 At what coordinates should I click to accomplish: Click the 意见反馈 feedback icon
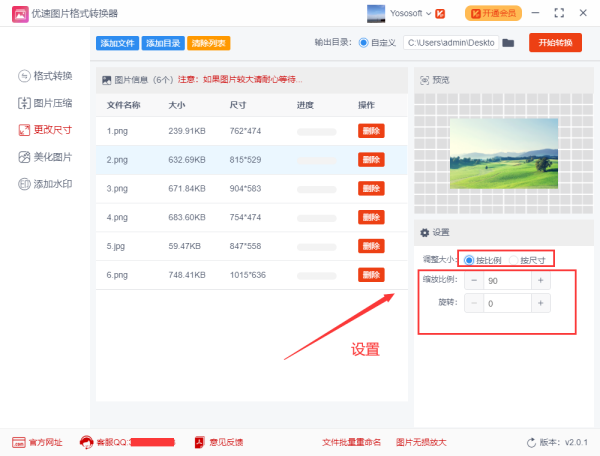click(200, 442)
